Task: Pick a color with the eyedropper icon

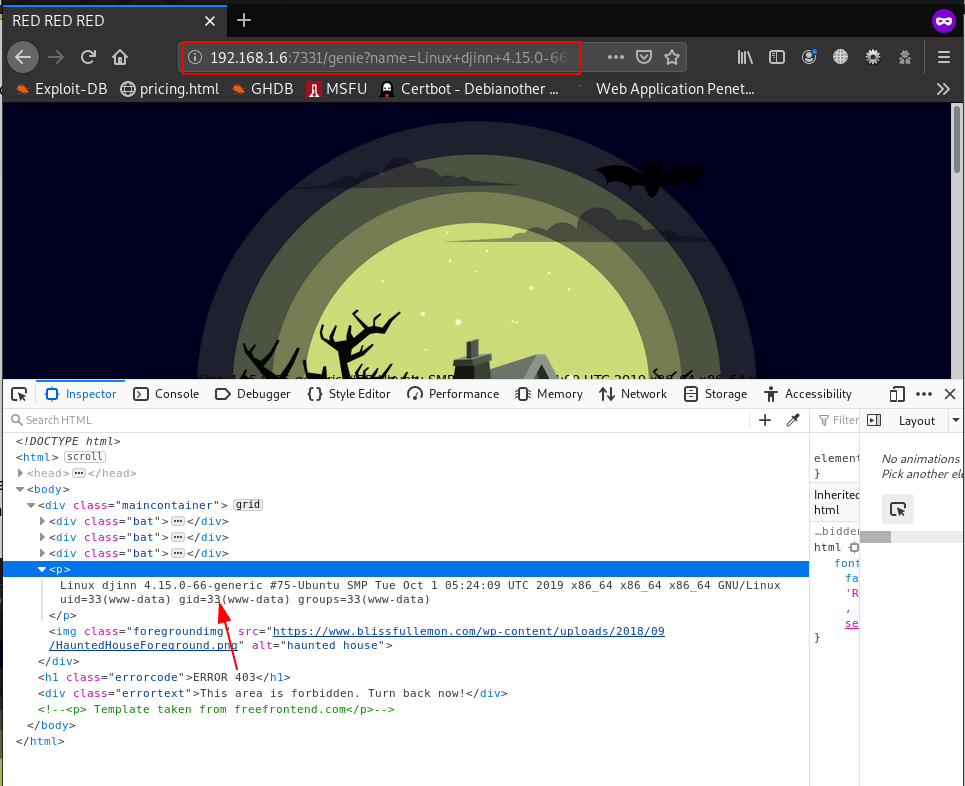Action: pyautogui.click(x=793, y=420)
